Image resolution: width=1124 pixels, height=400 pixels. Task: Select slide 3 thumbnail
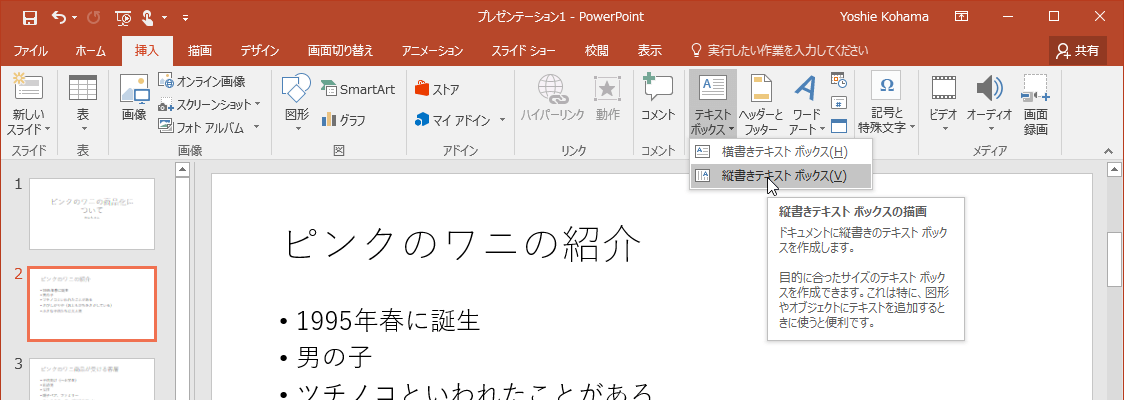(x=92, y=378)
